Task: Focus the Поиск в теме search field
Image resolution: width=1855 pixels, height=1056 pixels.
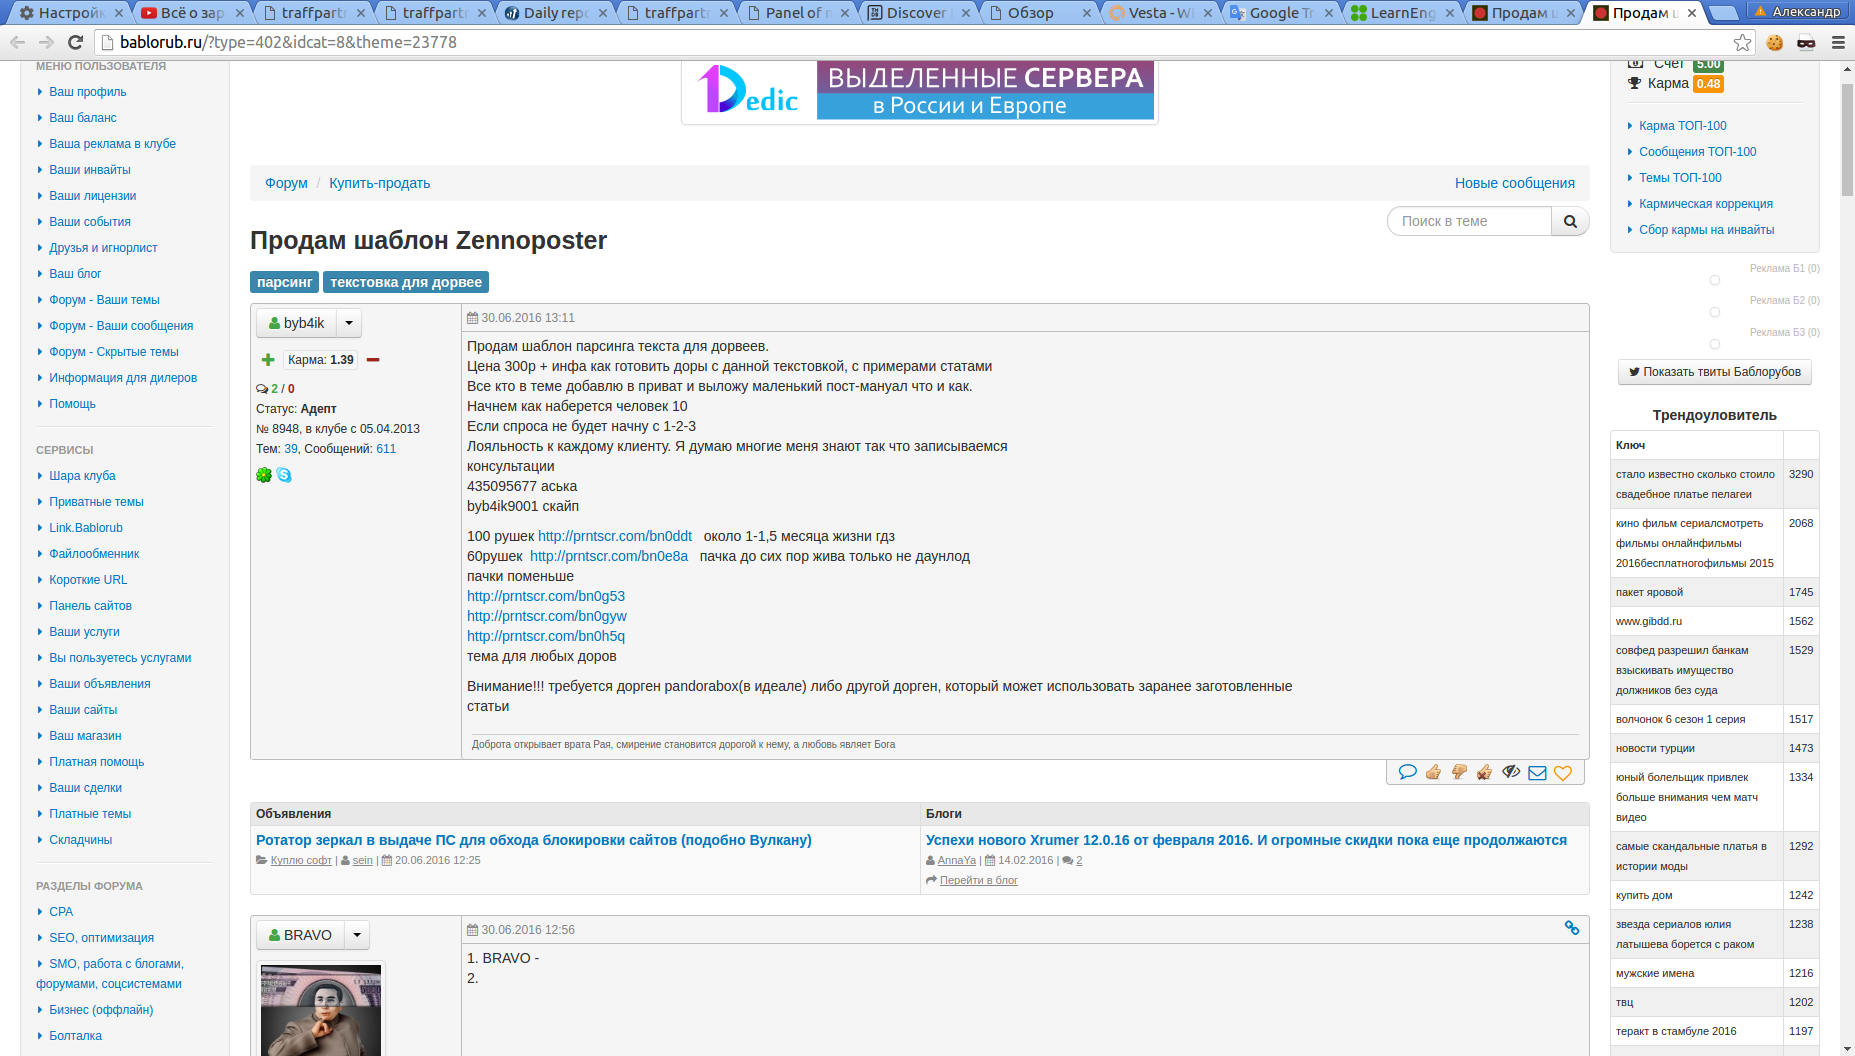Action: point(1469,221)
